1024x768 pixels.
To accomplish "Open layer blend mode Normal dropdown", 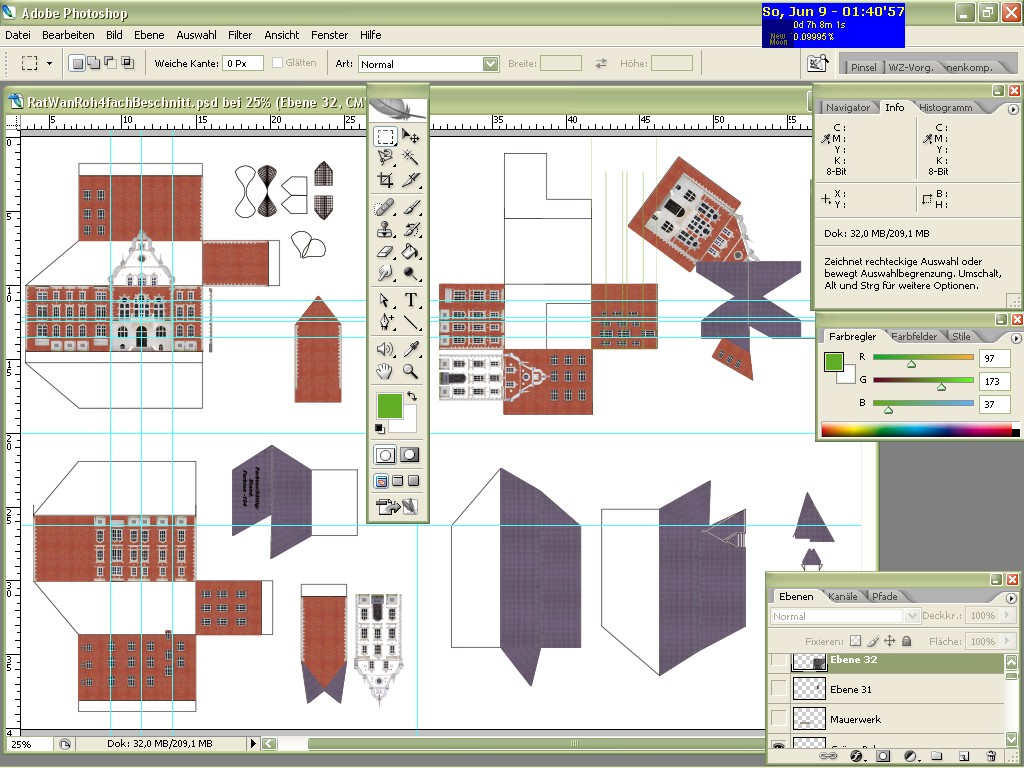I will tap(912, 616).
